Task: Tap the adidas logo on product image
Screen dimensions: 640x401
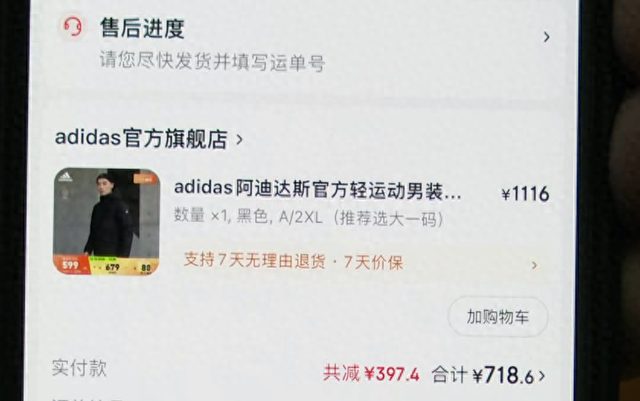Action: [65, 177]
